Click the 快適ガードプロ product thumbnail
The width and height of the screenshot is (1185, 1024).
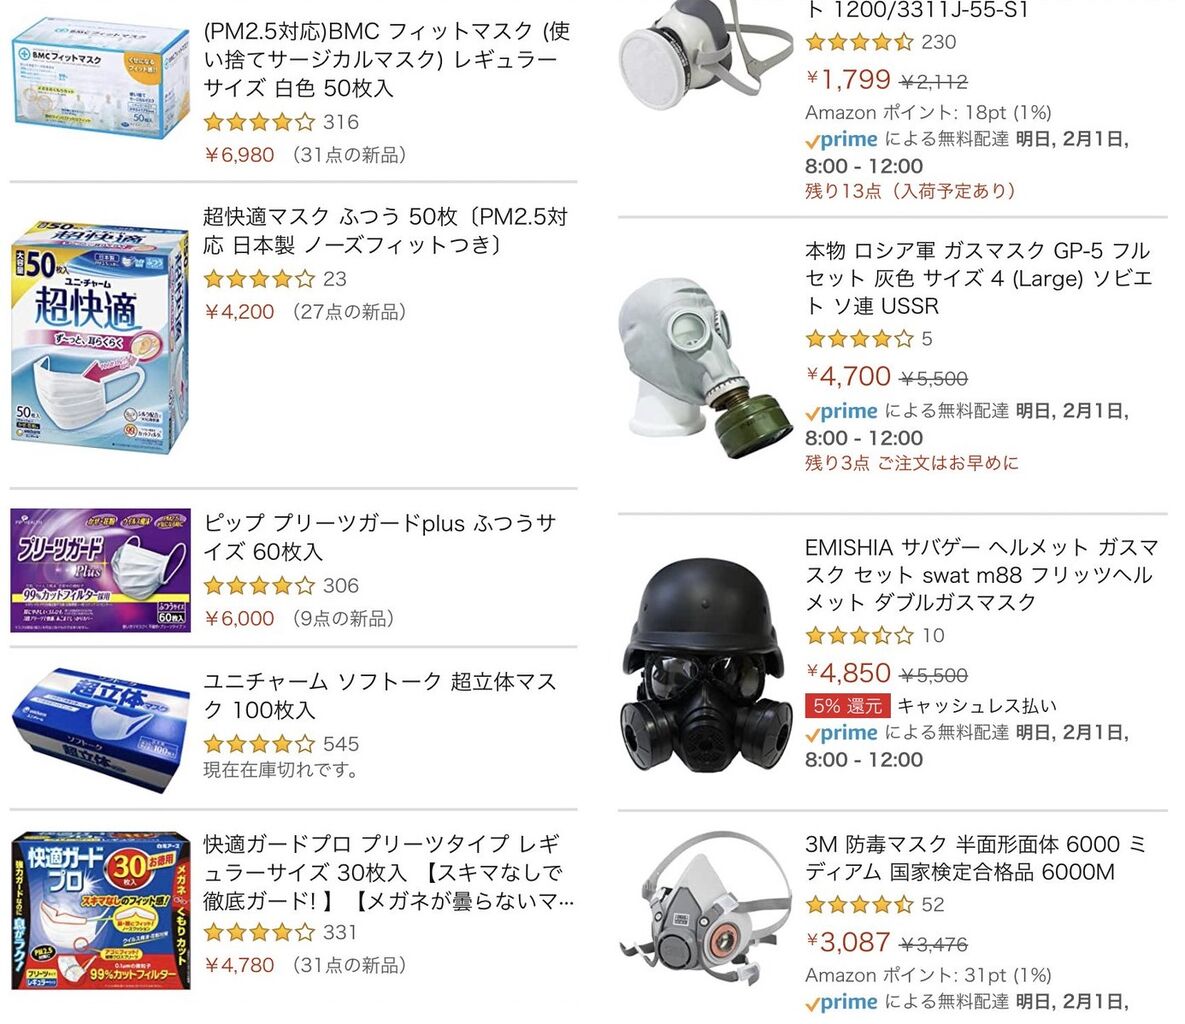(x=101, y=910)
